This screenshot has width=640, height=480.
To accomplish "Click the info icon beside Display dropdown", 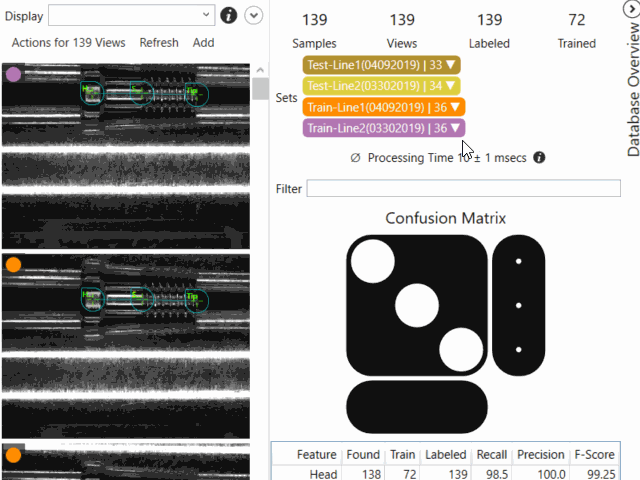I will coord(228,15).
